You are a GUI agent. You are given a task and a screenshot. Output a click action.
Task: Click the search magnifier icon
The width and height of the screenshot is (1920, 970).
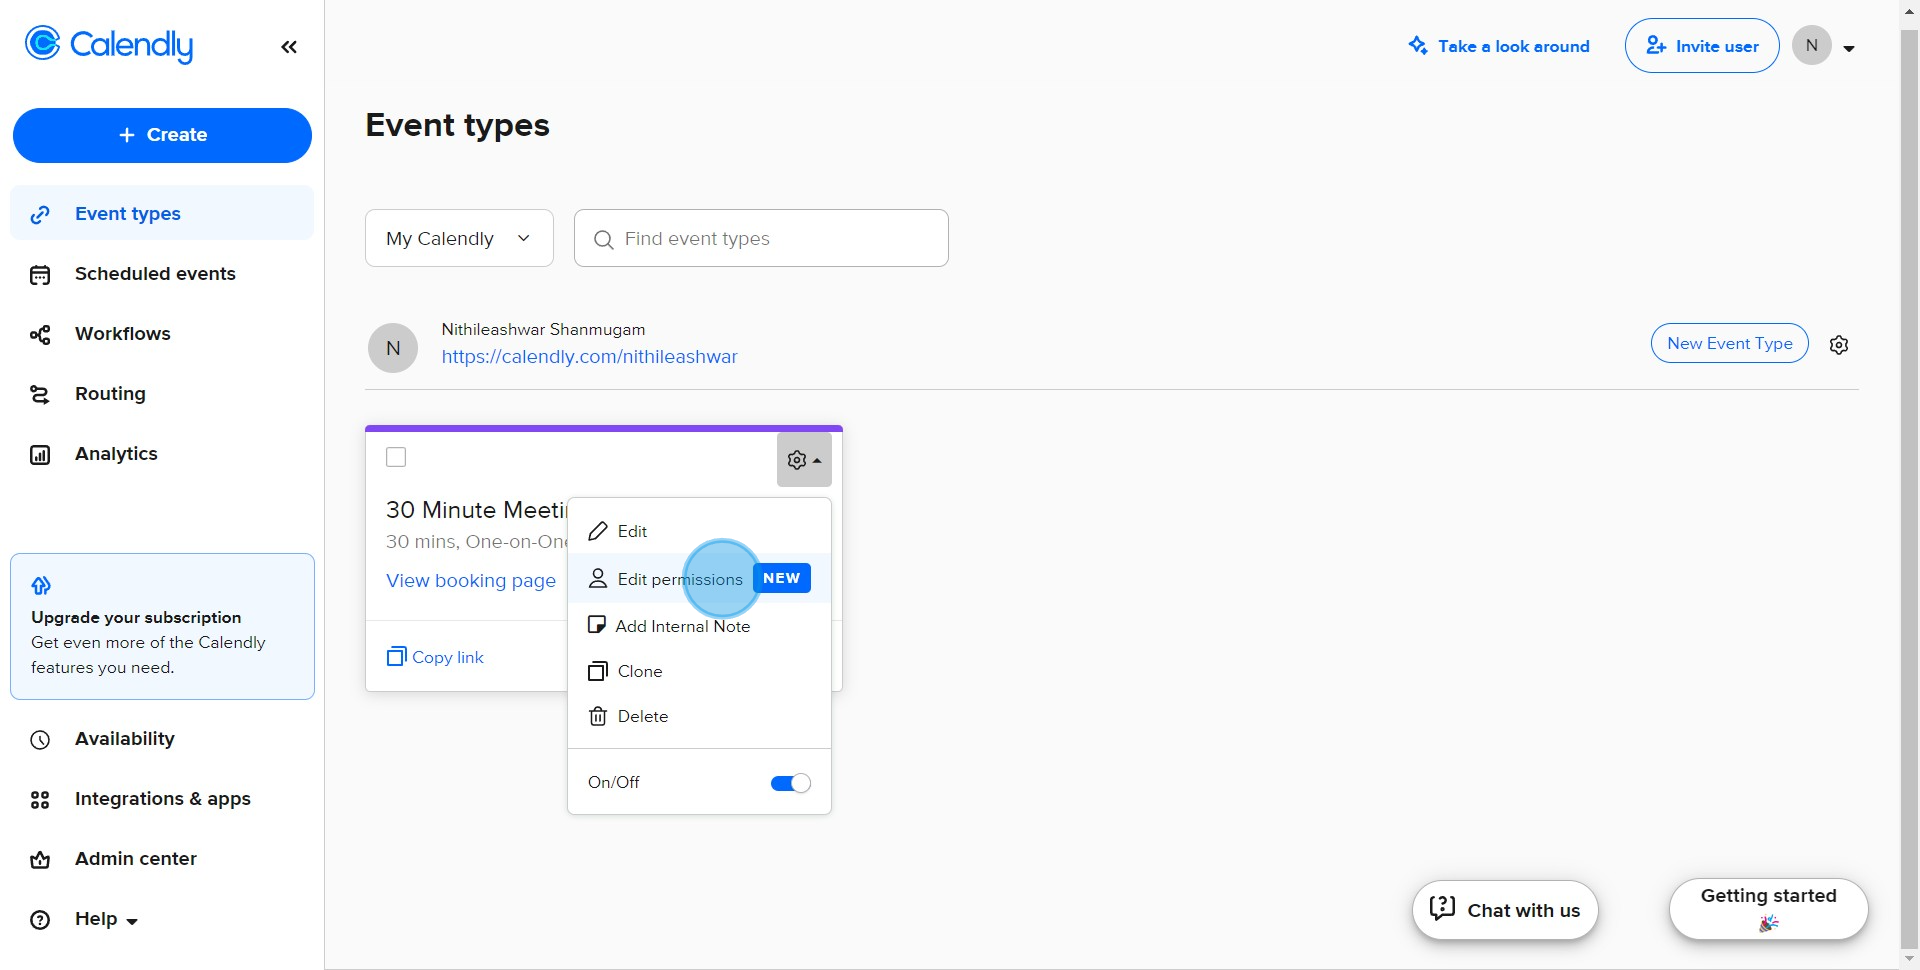tap(603, 239)
